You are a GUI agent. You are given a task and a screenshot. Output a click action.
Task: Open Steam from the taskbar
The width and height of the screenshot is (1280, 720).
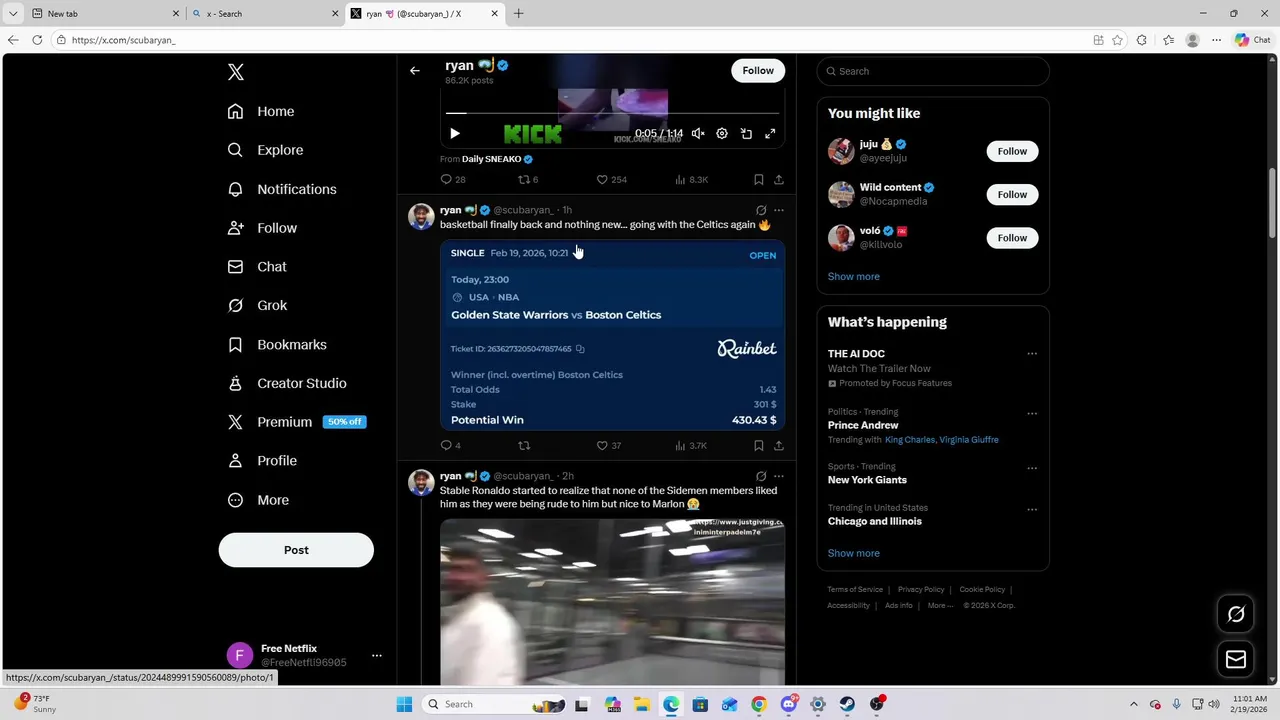click(847, 704)
